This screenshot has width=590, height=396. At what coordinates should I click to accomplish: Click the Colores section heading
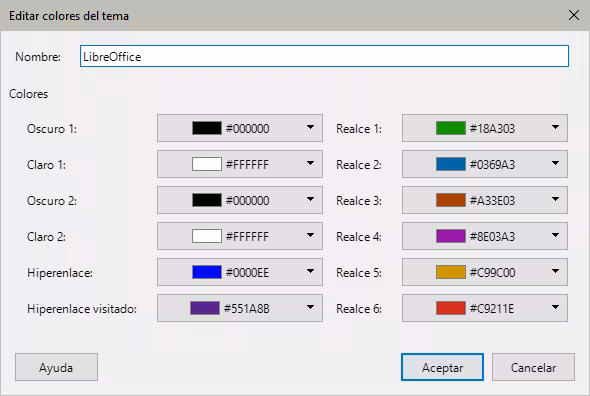click(x=29, y=94)
